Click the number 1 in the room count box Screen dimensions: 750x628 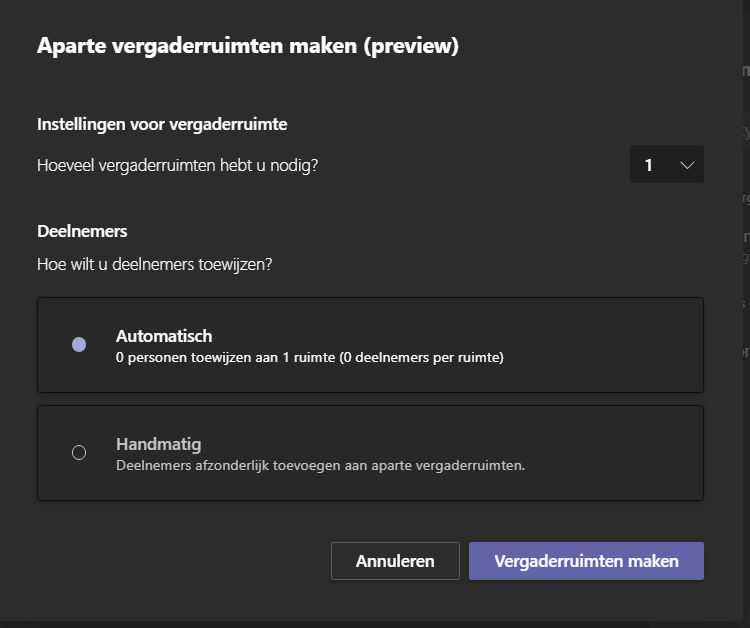click(x=648, y=165)
